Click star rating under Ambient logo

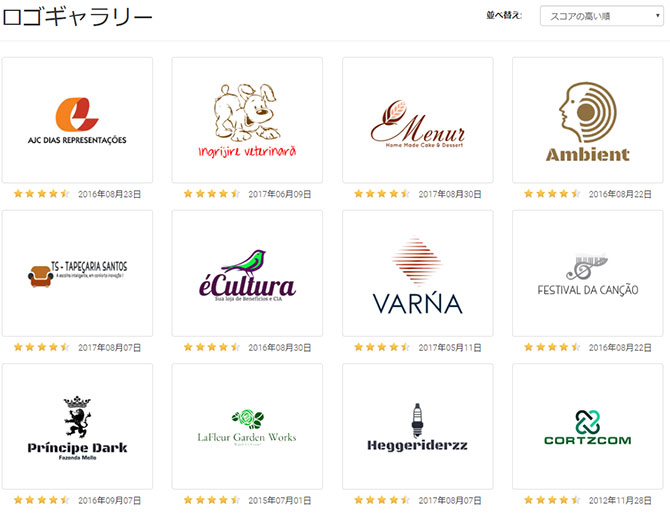pos(552,194)
